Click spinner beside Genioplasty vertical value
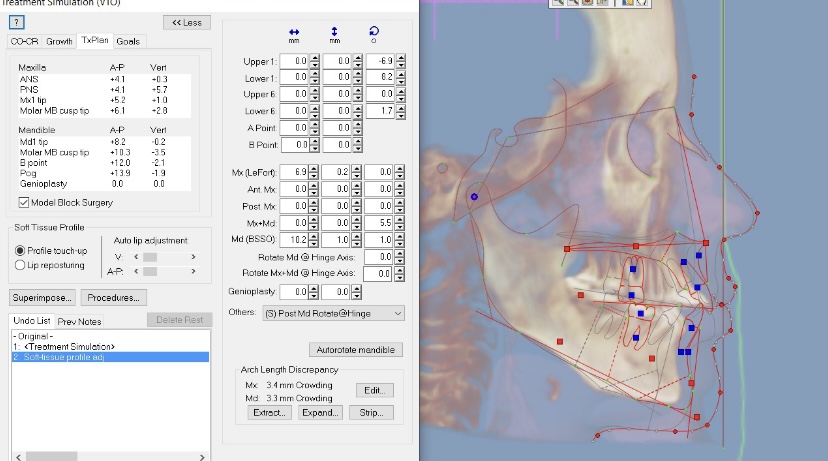 [x=356, y=291]
